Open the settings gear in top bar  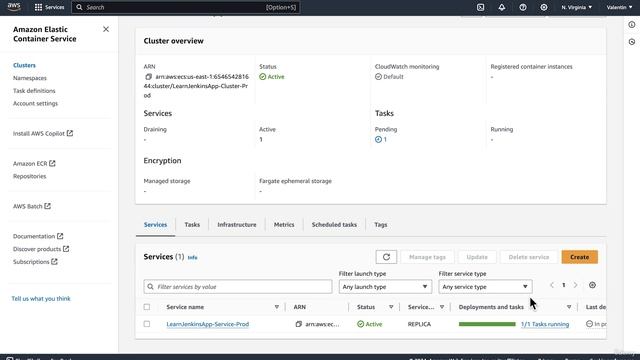pos(544,7)
